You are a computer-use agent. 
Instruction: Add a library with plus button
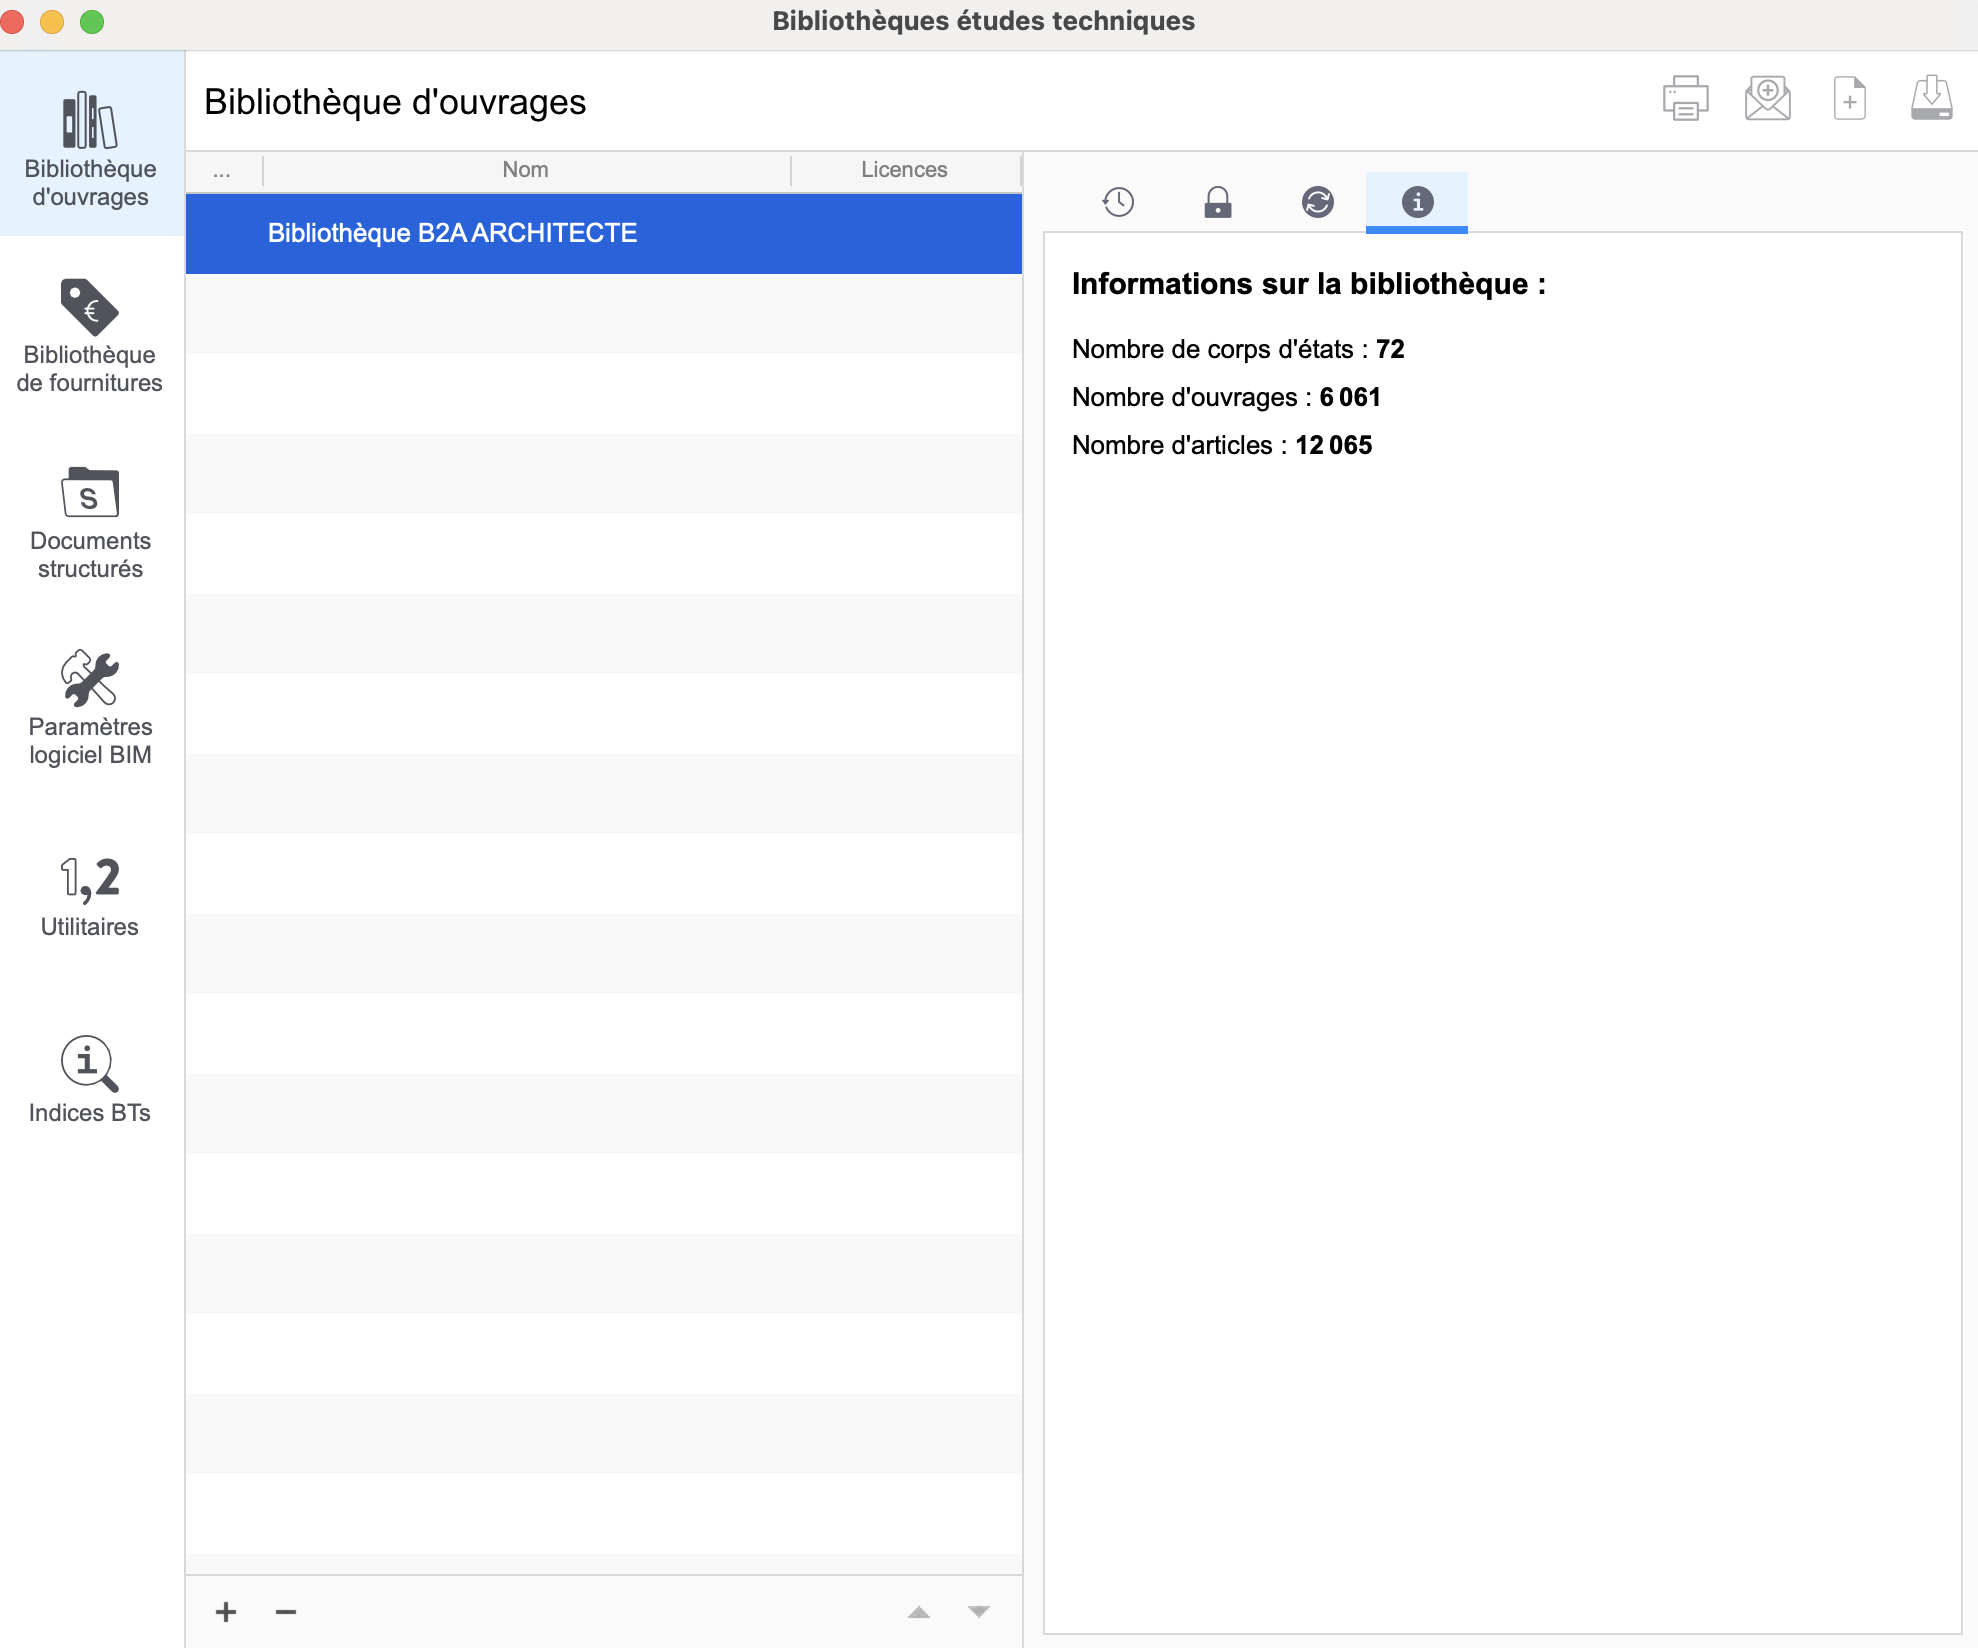pos(226,1611)
